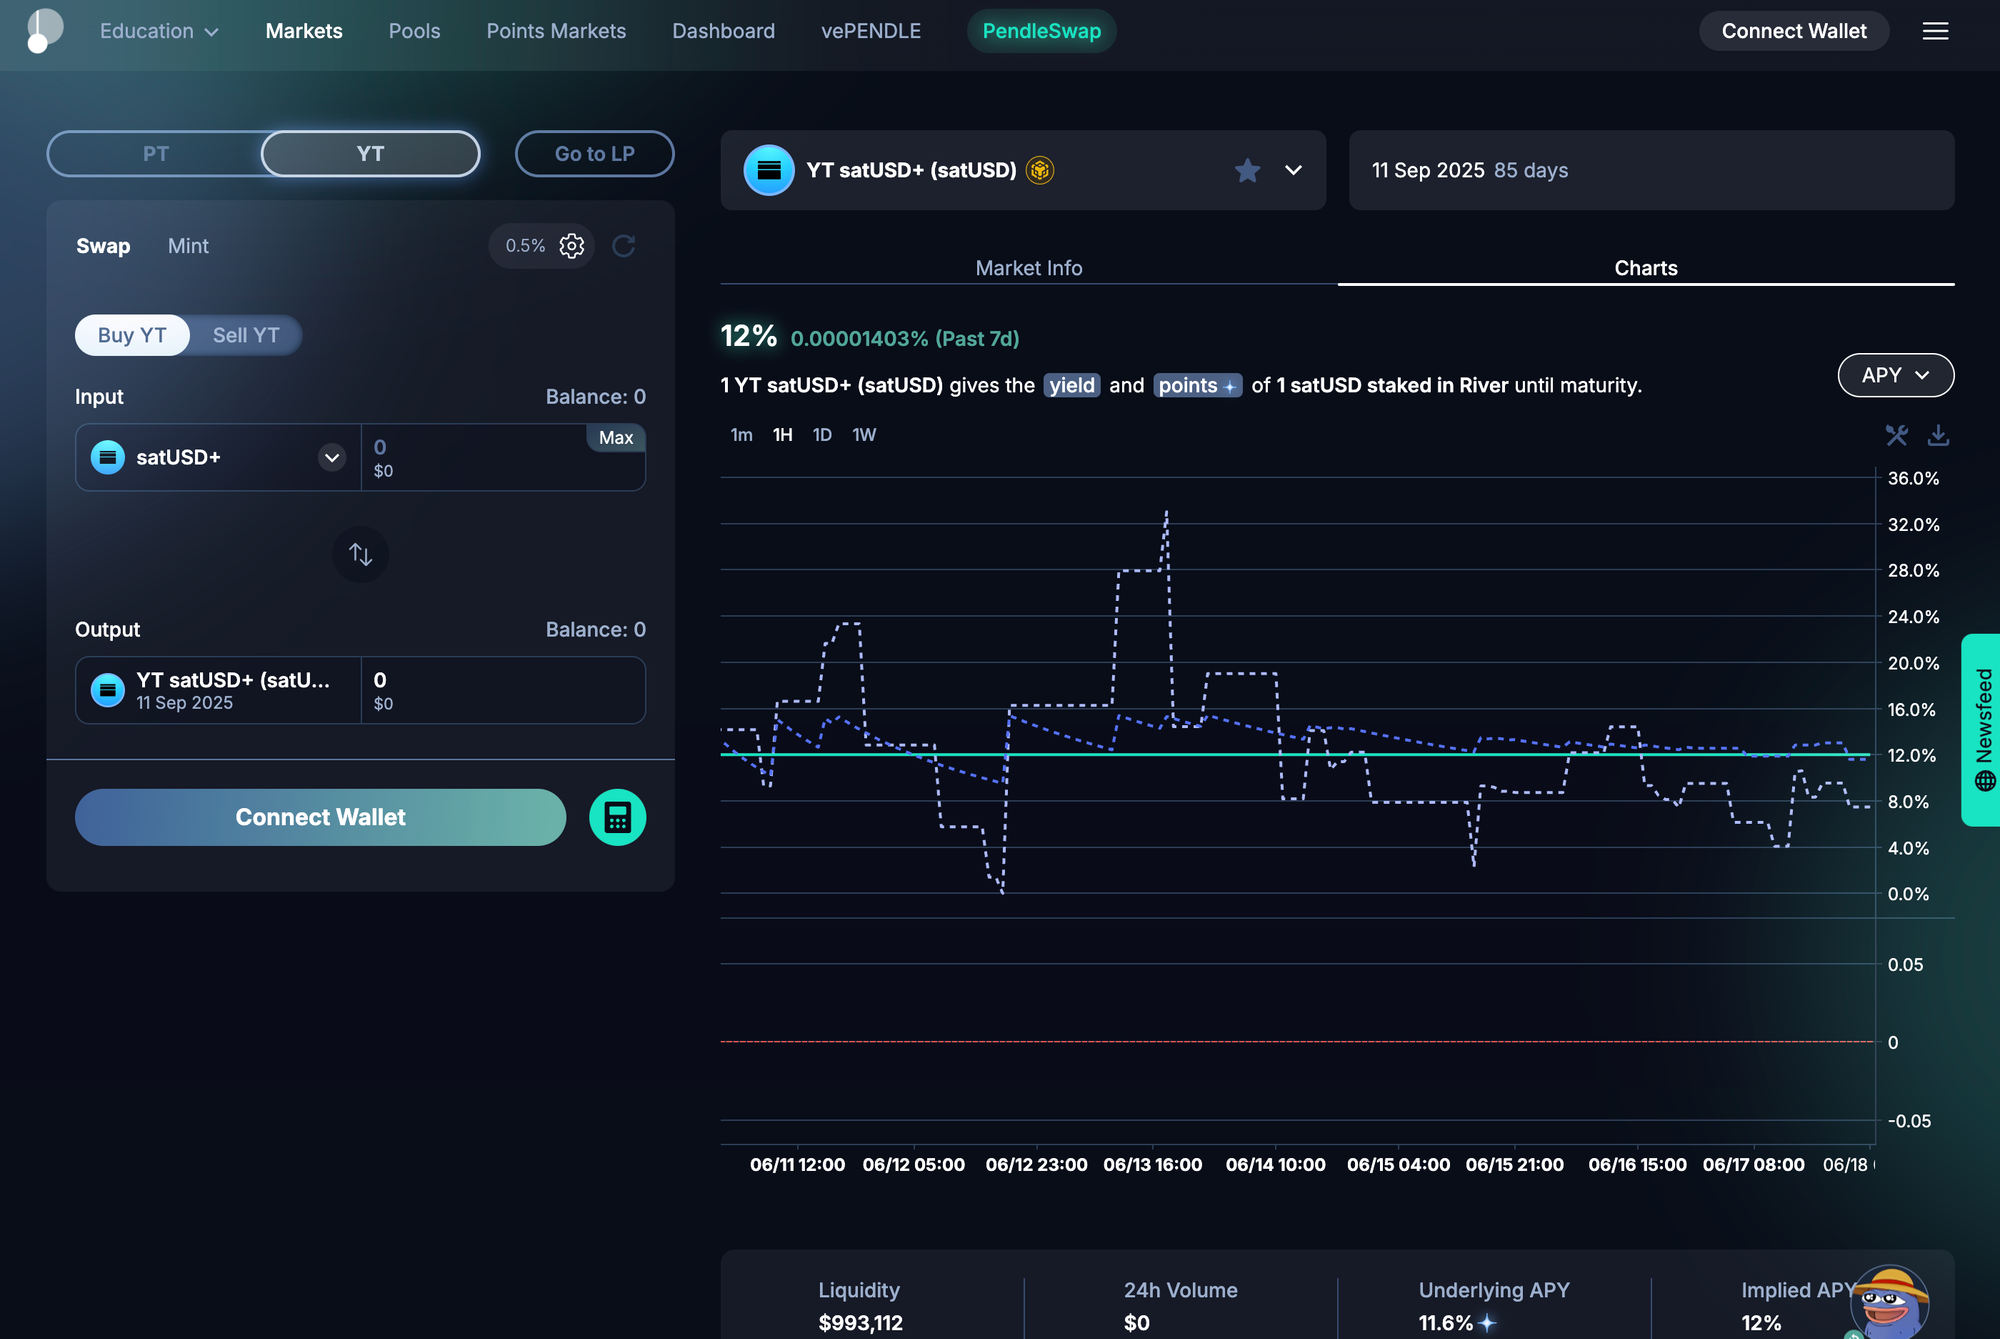The image size is (2000, 1339).
Task: Click the chart download icon
Action: (x=1938, y=435)
